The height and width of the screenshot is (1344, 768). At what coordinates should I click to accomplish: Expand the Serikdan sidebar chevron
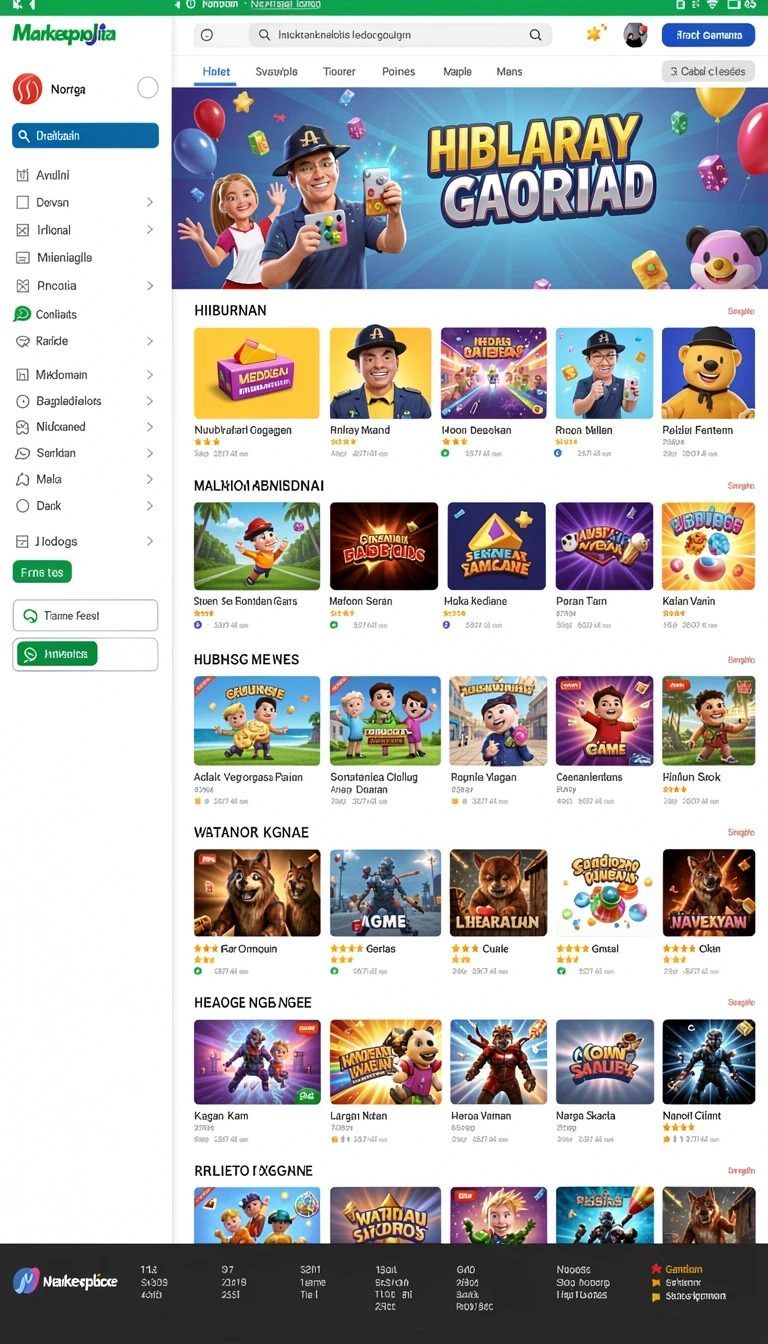click(x=150, y=453)
